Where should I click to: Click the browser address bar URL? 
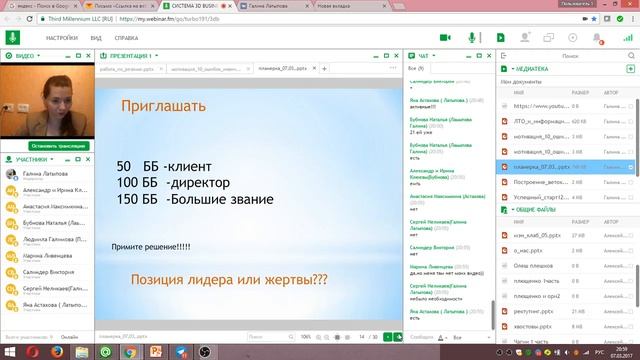point(169,19)
